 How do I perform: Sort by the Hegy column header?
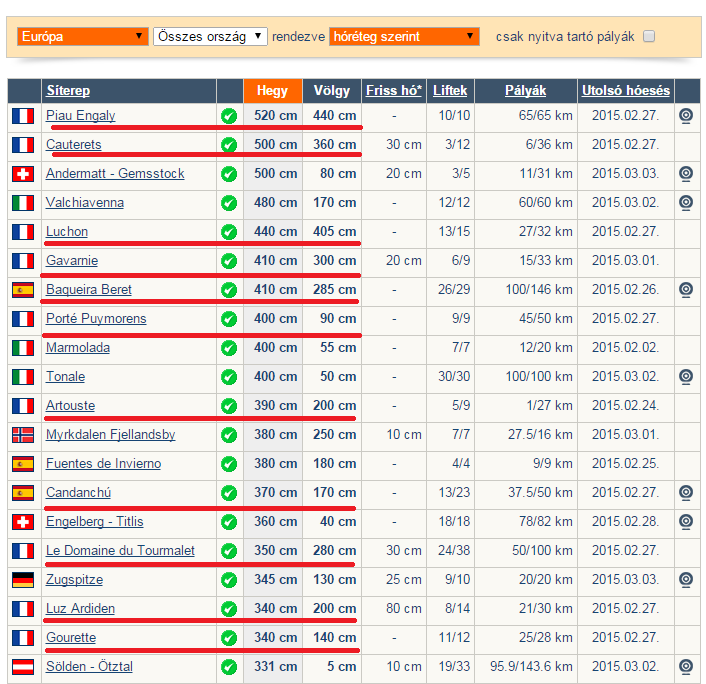point(272,91)
